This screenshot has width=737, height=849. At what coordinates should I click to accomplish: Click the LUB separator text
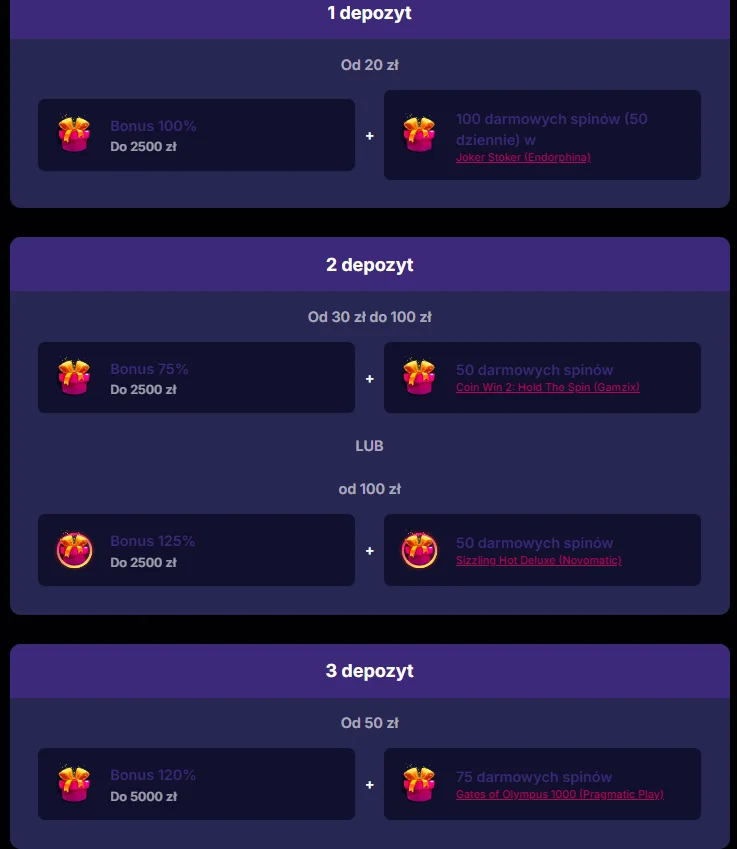(369, 446)
